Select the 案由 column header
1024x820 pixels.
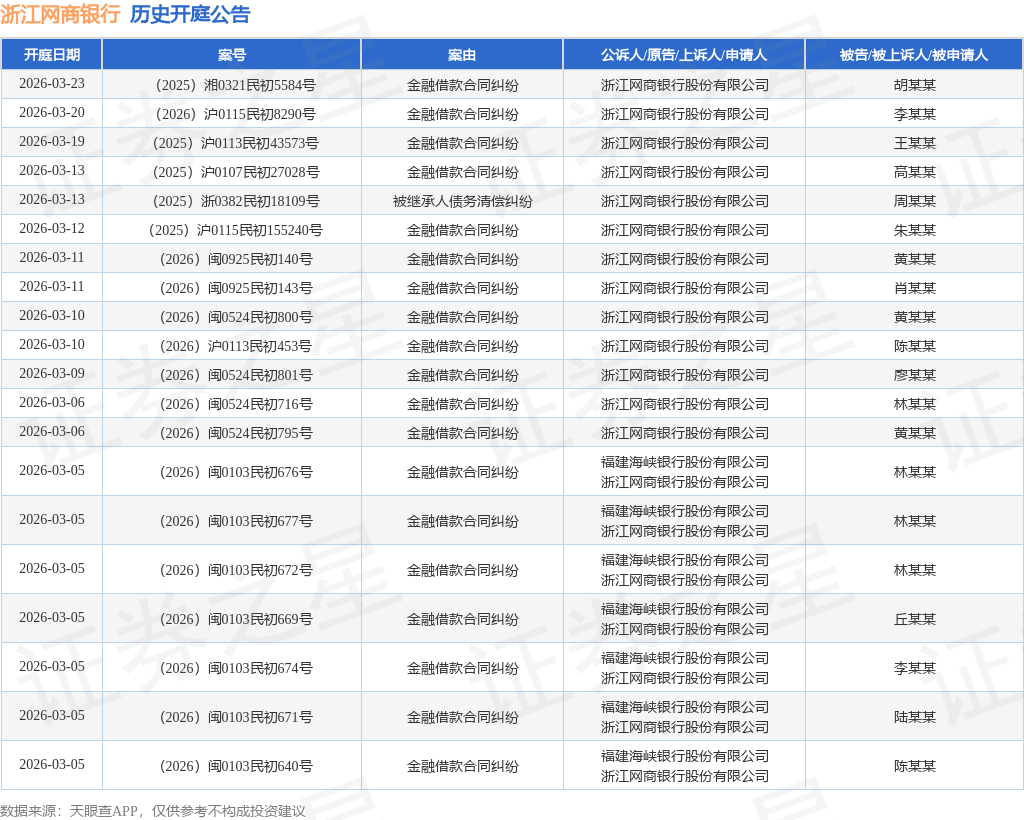point(462,55)
